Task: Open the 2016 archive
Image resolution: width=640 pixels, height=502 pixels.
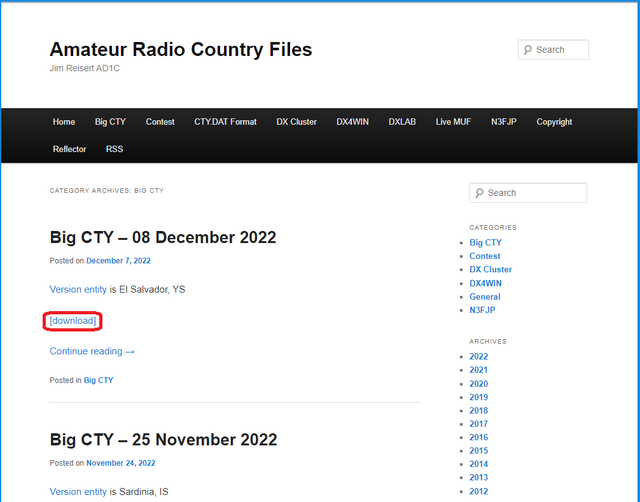Action: [x=478, y=437]
